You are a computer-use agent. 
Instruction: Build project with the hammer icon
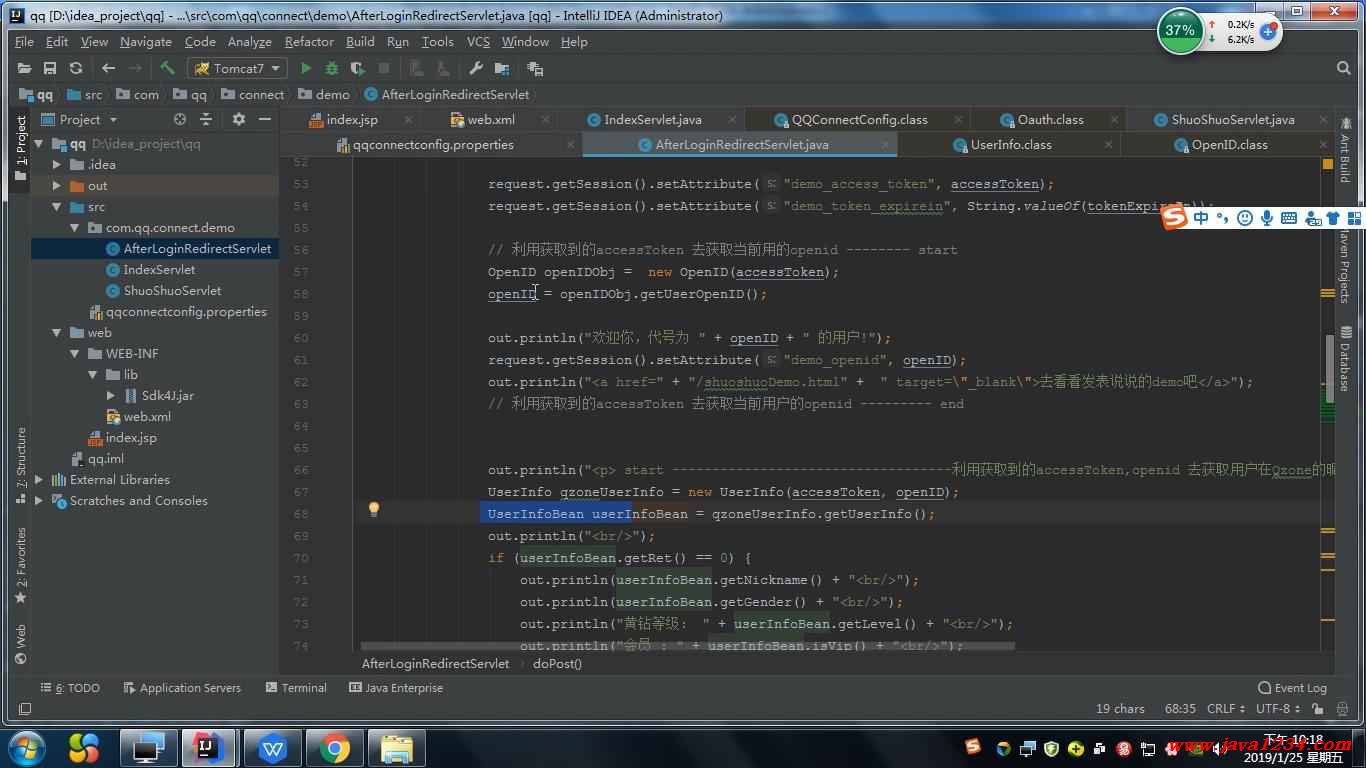(167, 68)
